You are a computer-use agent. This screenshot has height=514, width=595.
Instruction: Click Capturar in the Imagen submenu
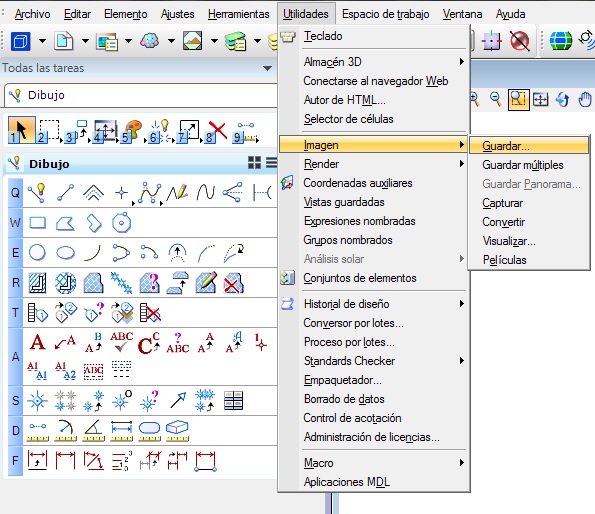pyautogui.click(x=502, y=203)
